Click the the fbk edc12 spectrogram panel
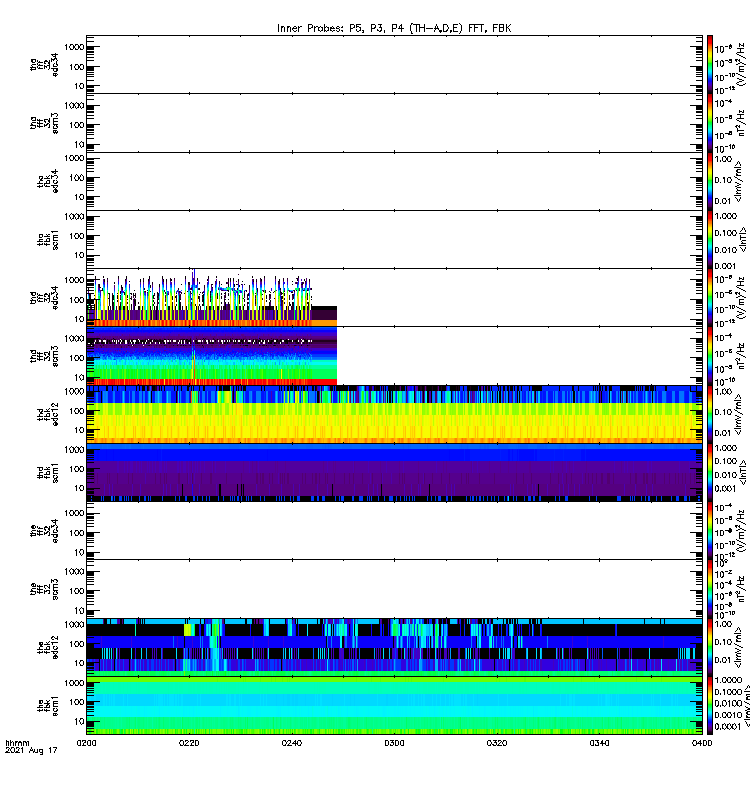This screenshot has width=750, height=800. [x=394, y=647]
